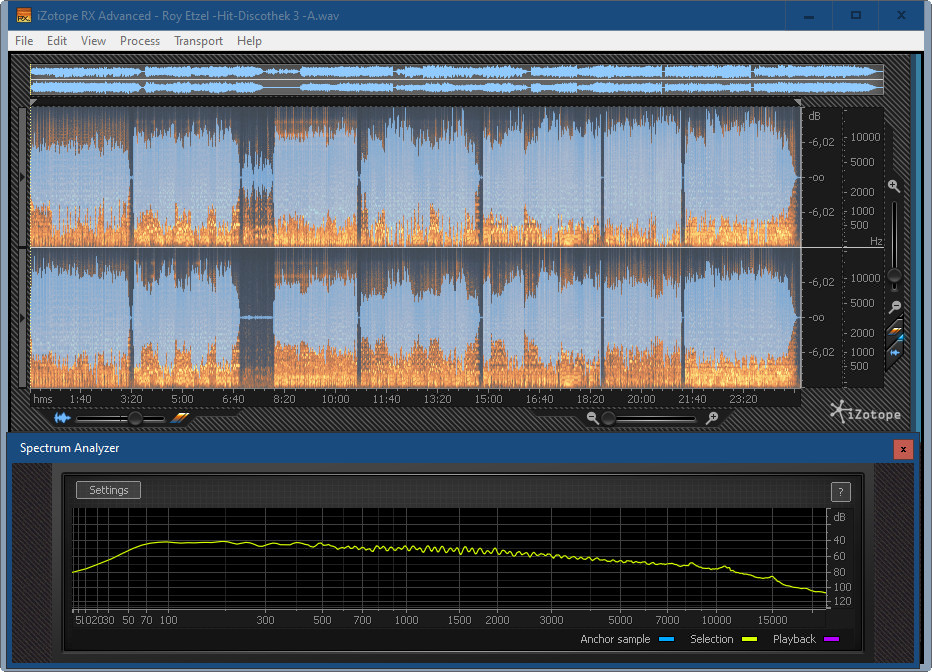Click the vertical zoom out magnifier
The image size is (932, 672).
(895, 307)
